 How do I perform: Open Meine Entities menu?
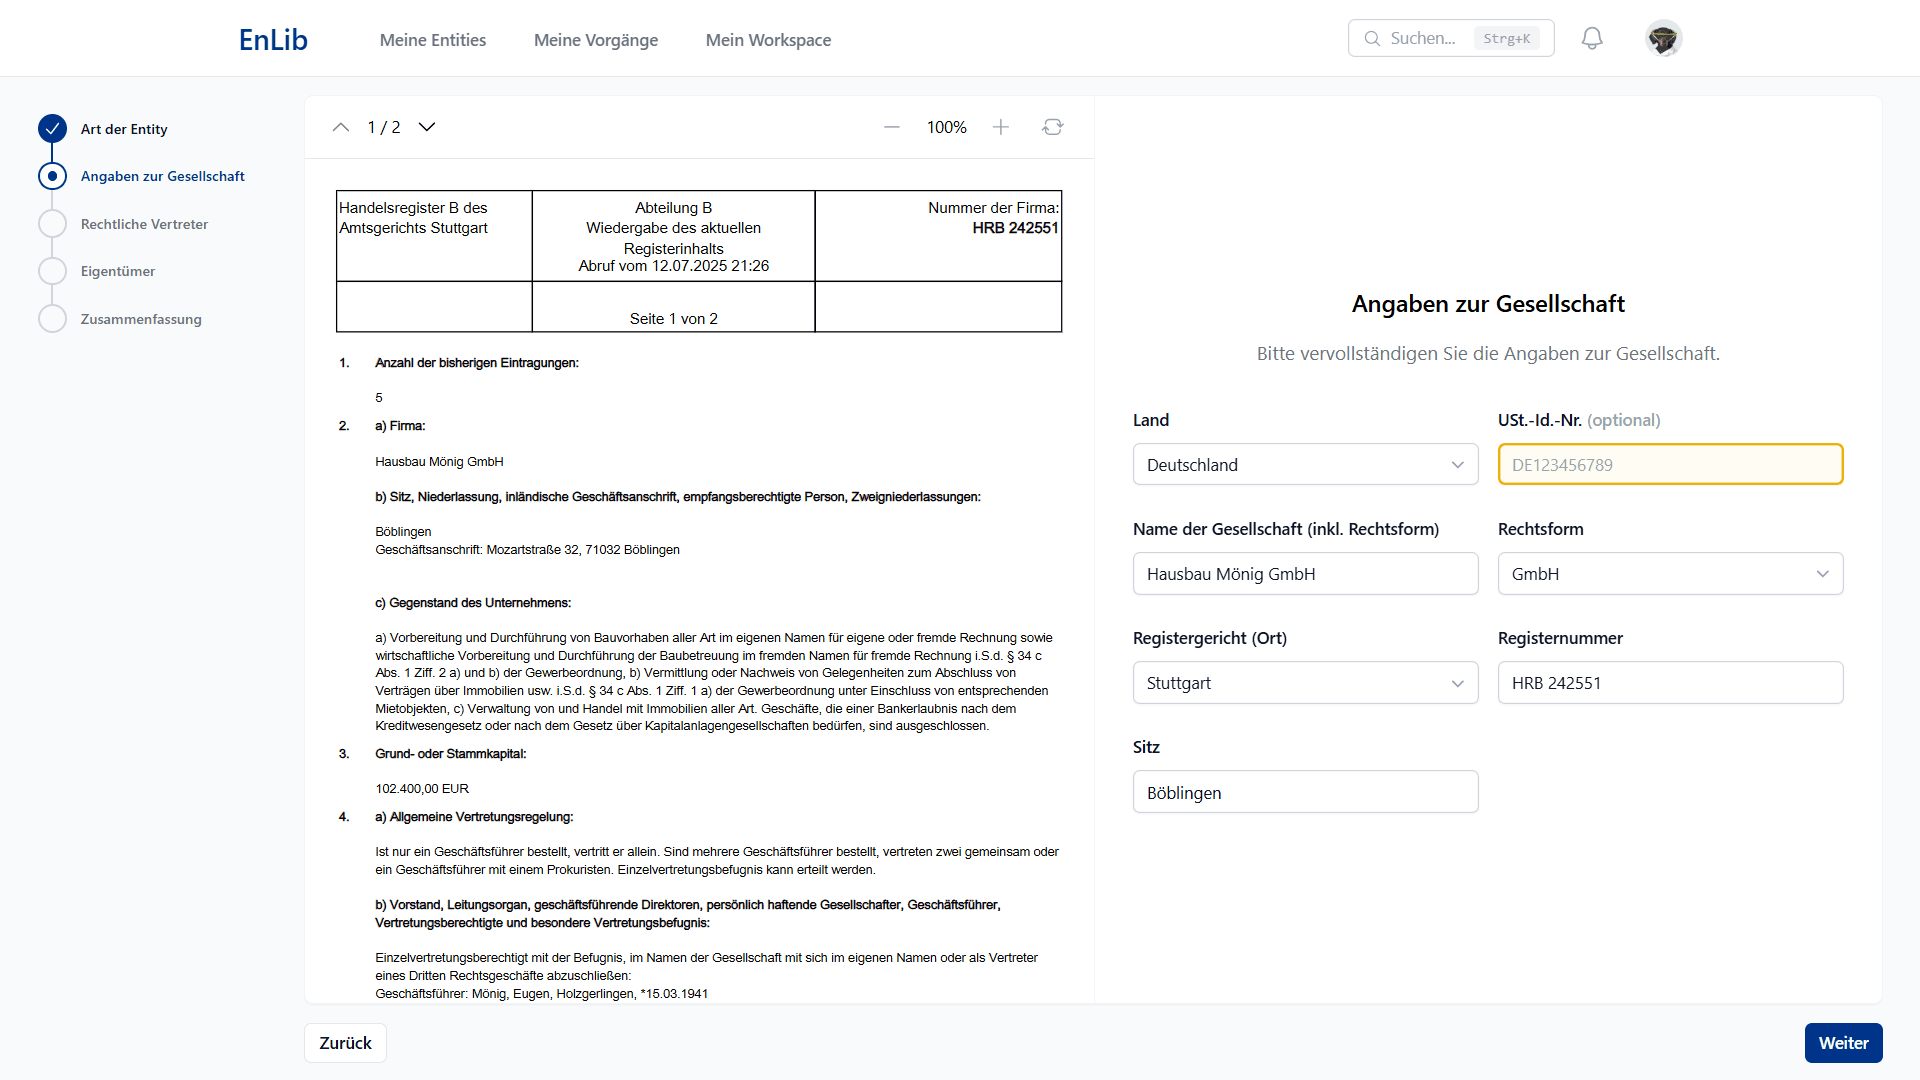point(433,40)
